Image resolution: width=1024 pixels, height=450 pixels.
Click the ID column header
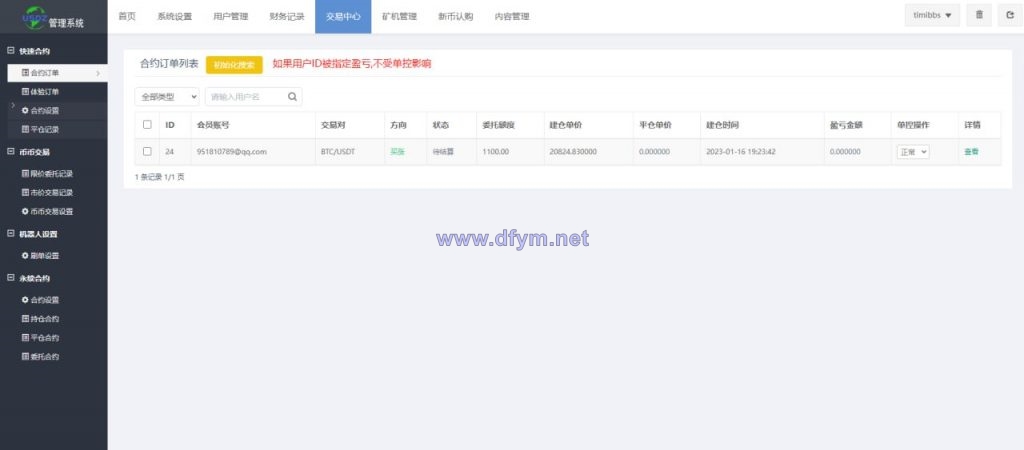[170, 125]
